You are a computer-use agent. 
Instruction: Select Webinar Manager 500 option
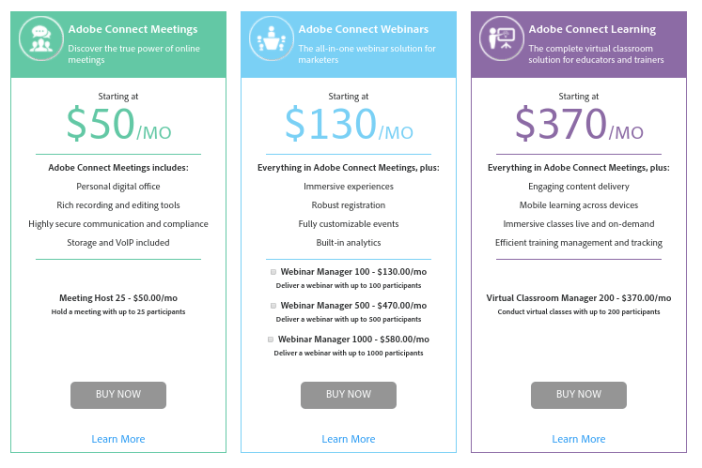[273, 306]
